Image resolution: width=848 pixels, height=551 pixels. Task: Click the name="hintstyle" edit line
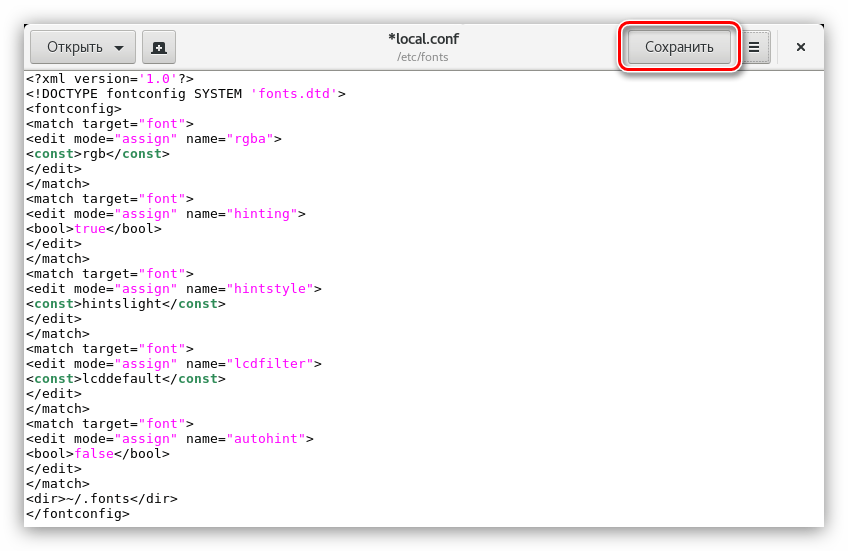tap(174, 289)
